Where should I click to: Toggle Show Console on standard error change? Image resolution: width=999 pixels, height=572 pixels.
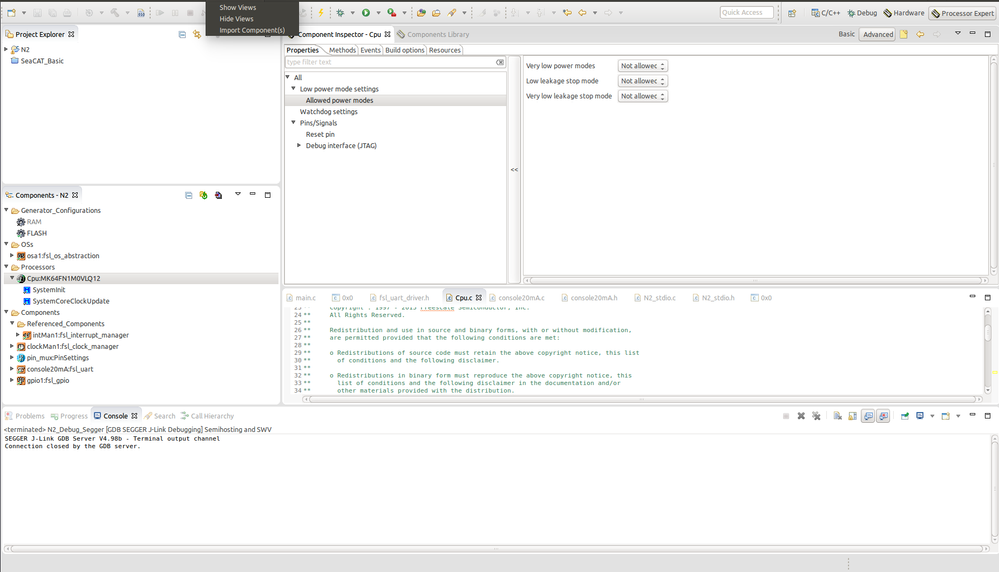(x=883, y=416)
